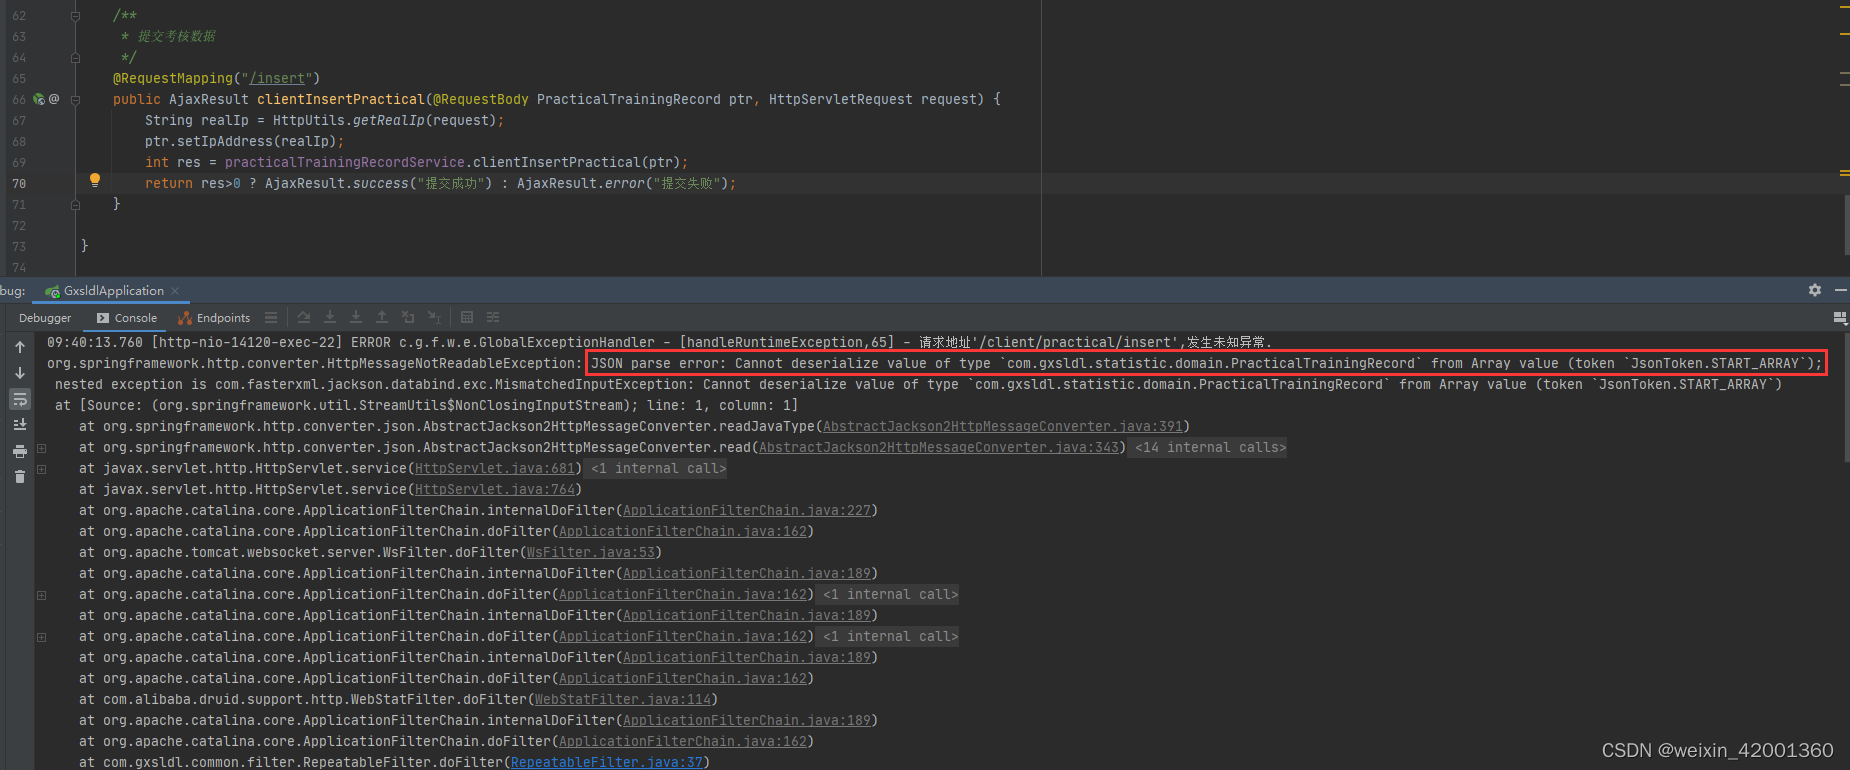Click the yellow warning stripe beside line 70 on the editor's right edge

[x=1844, y=173]
